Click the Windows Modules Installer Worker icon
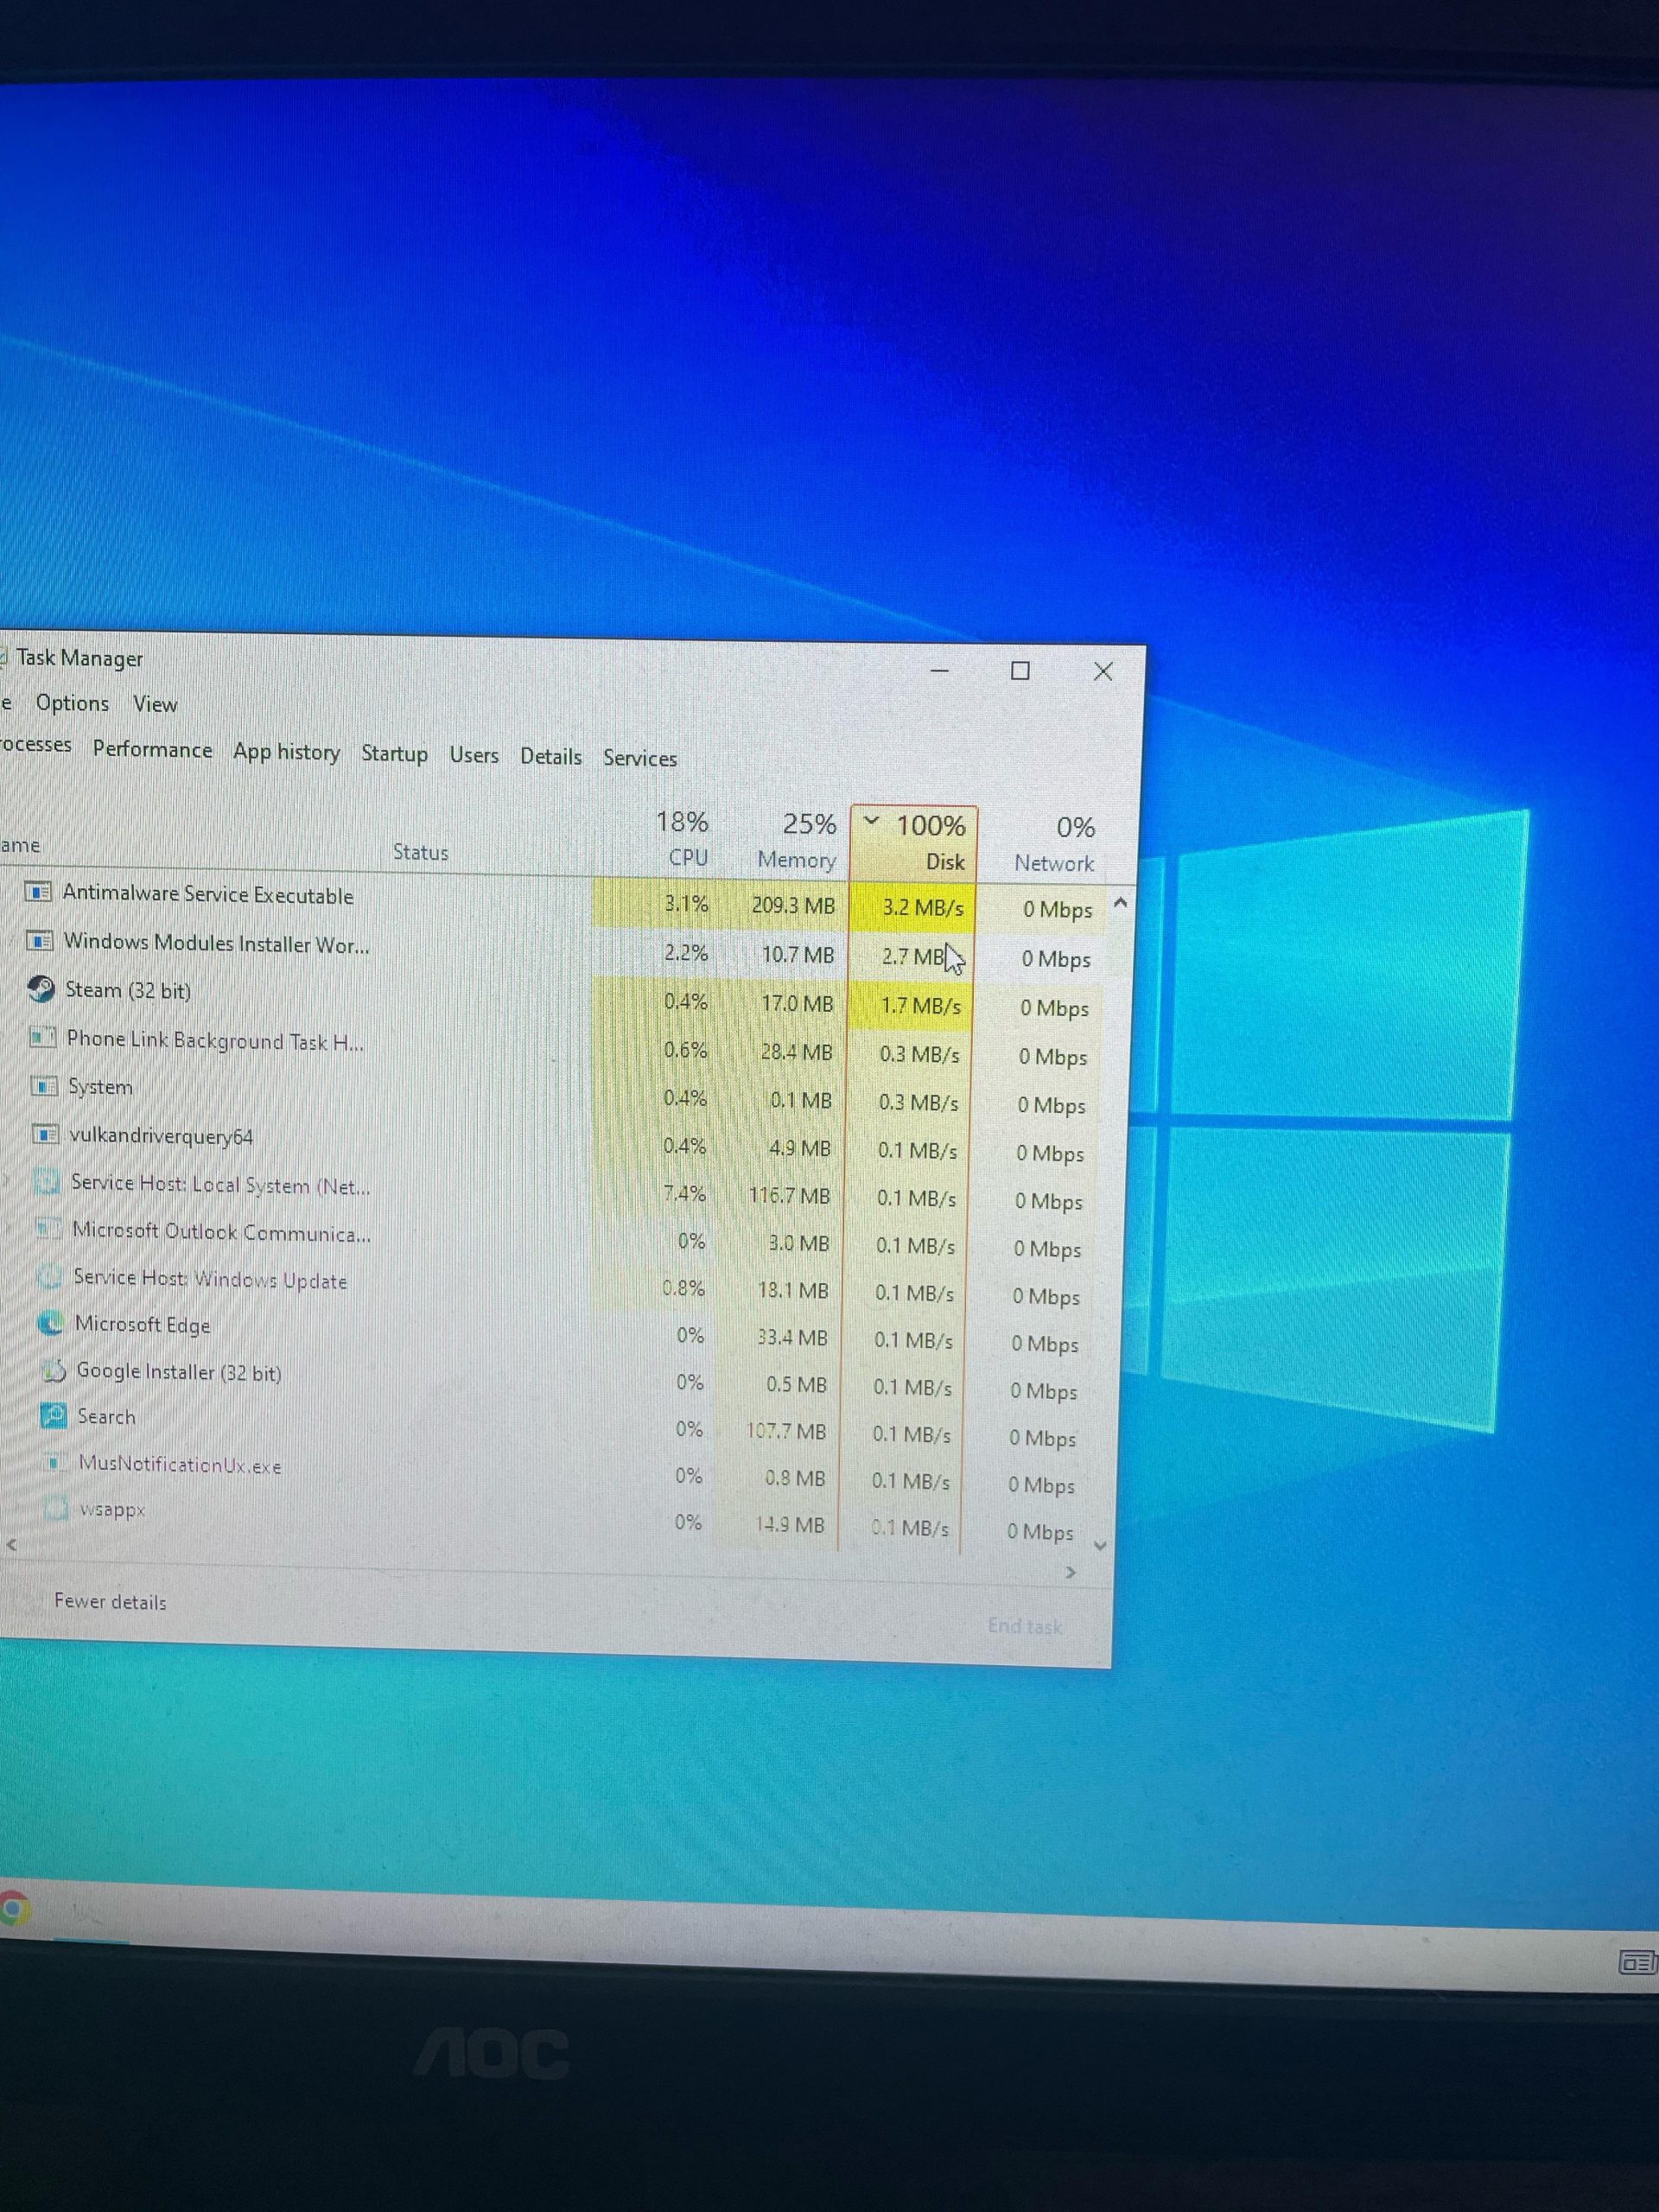Viewport: 1659px width, 2212px height. (x=39, y=941)
